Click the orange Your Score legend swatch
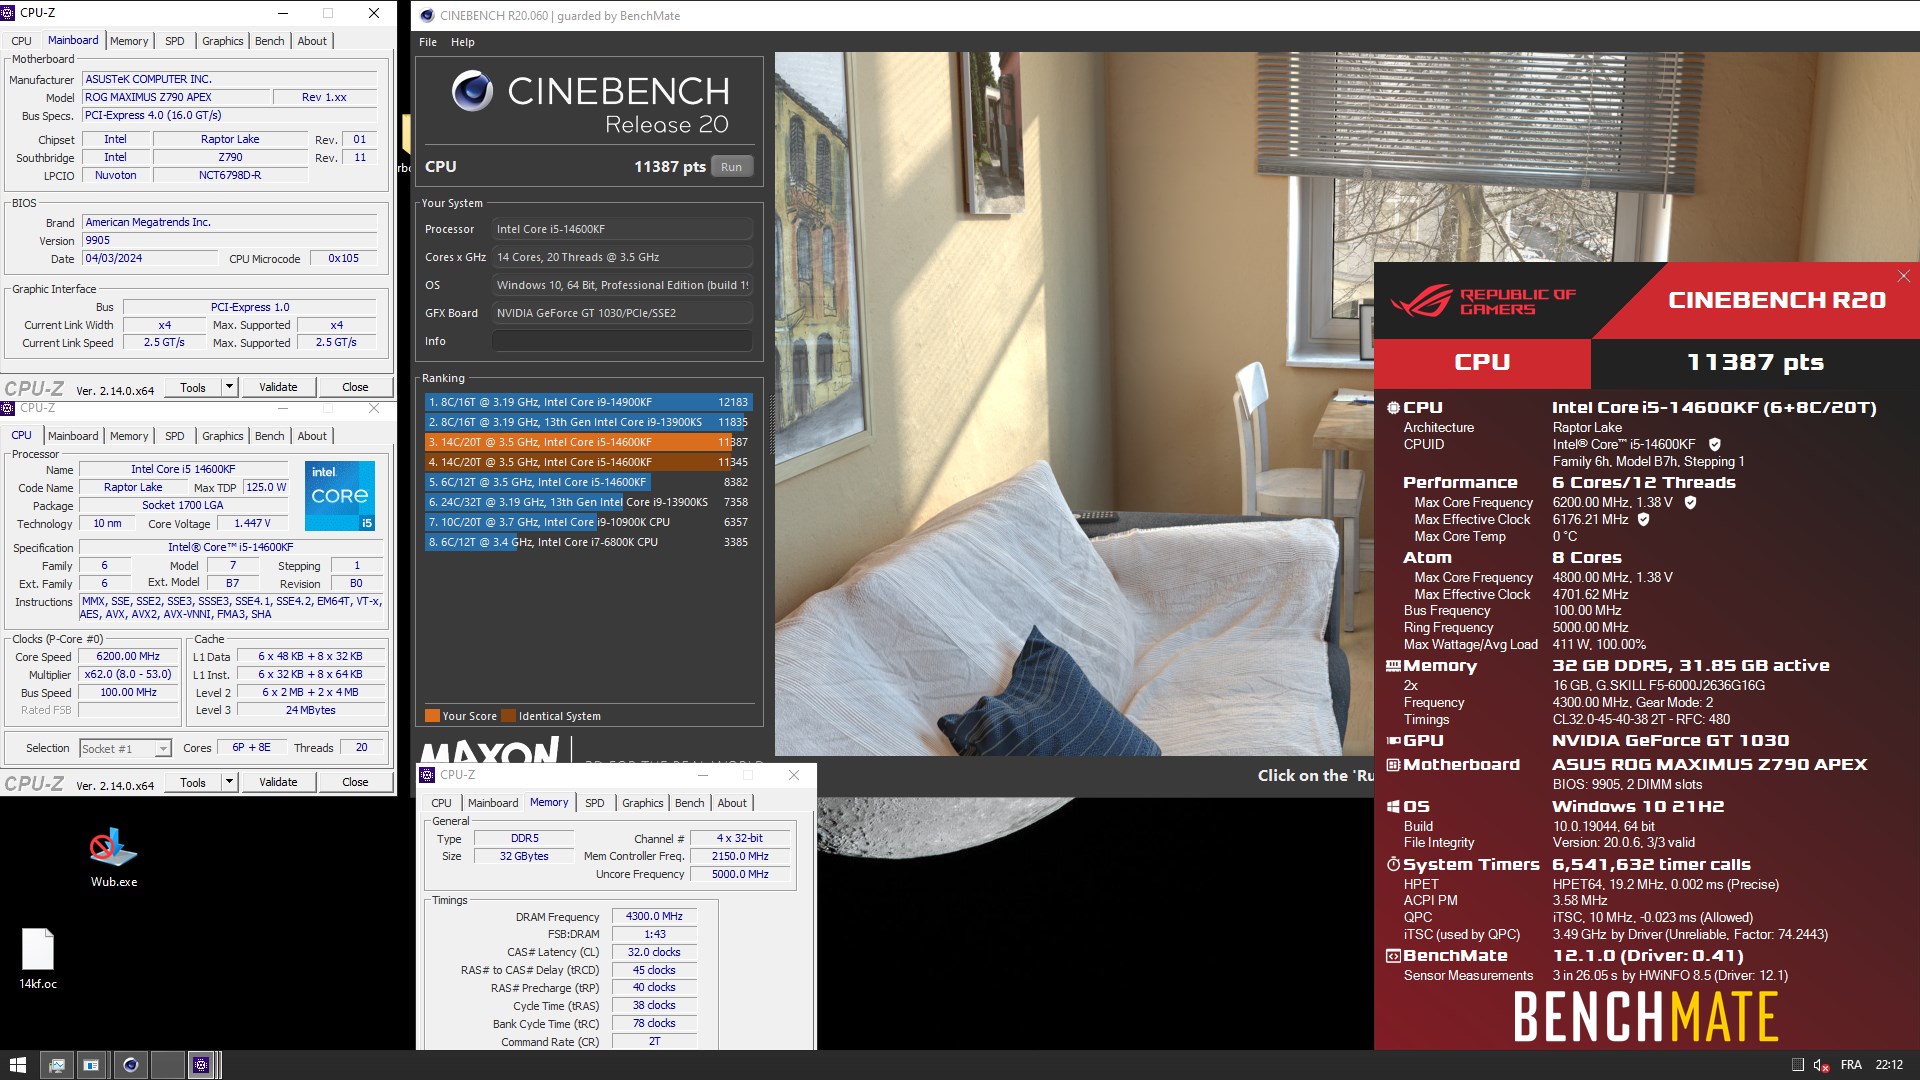 (x=432, y=716)
